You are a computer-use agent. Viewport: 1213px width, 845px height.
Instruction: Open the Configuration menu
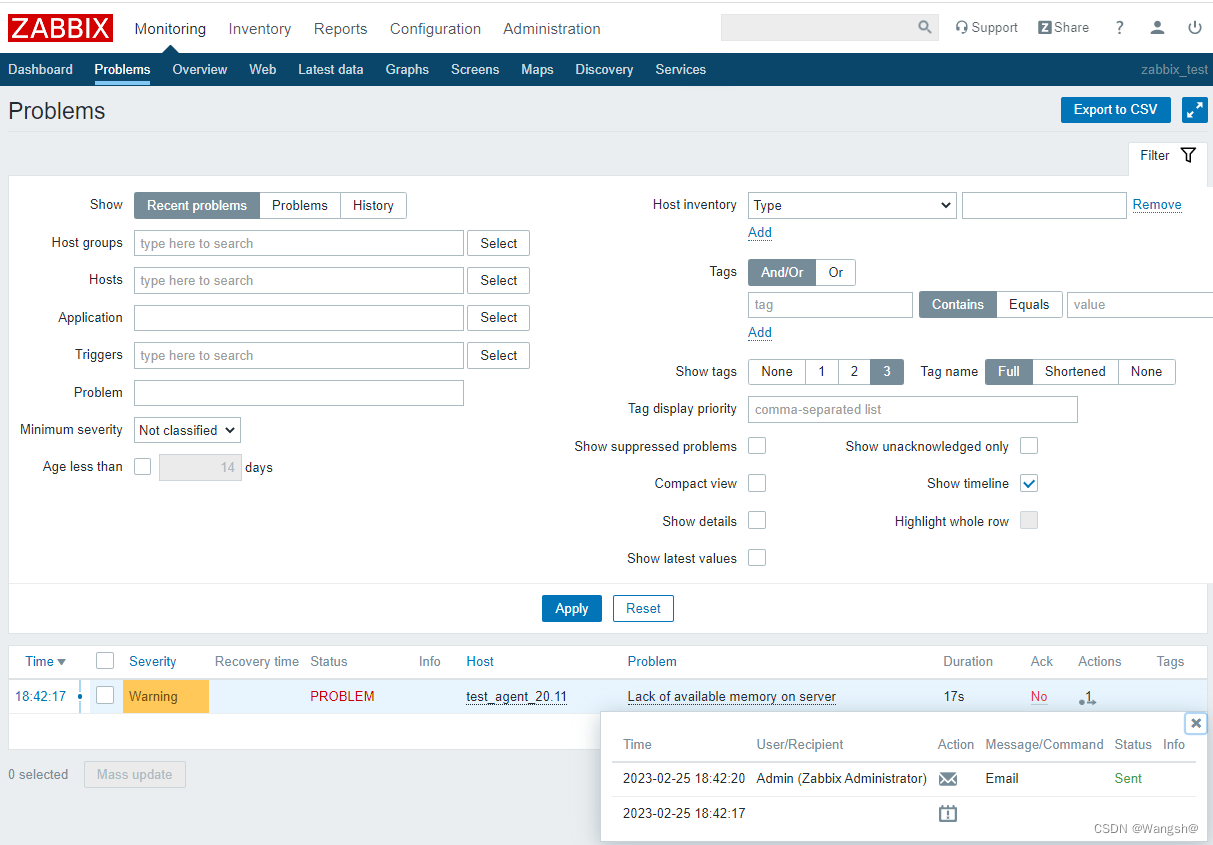(435, 29)
